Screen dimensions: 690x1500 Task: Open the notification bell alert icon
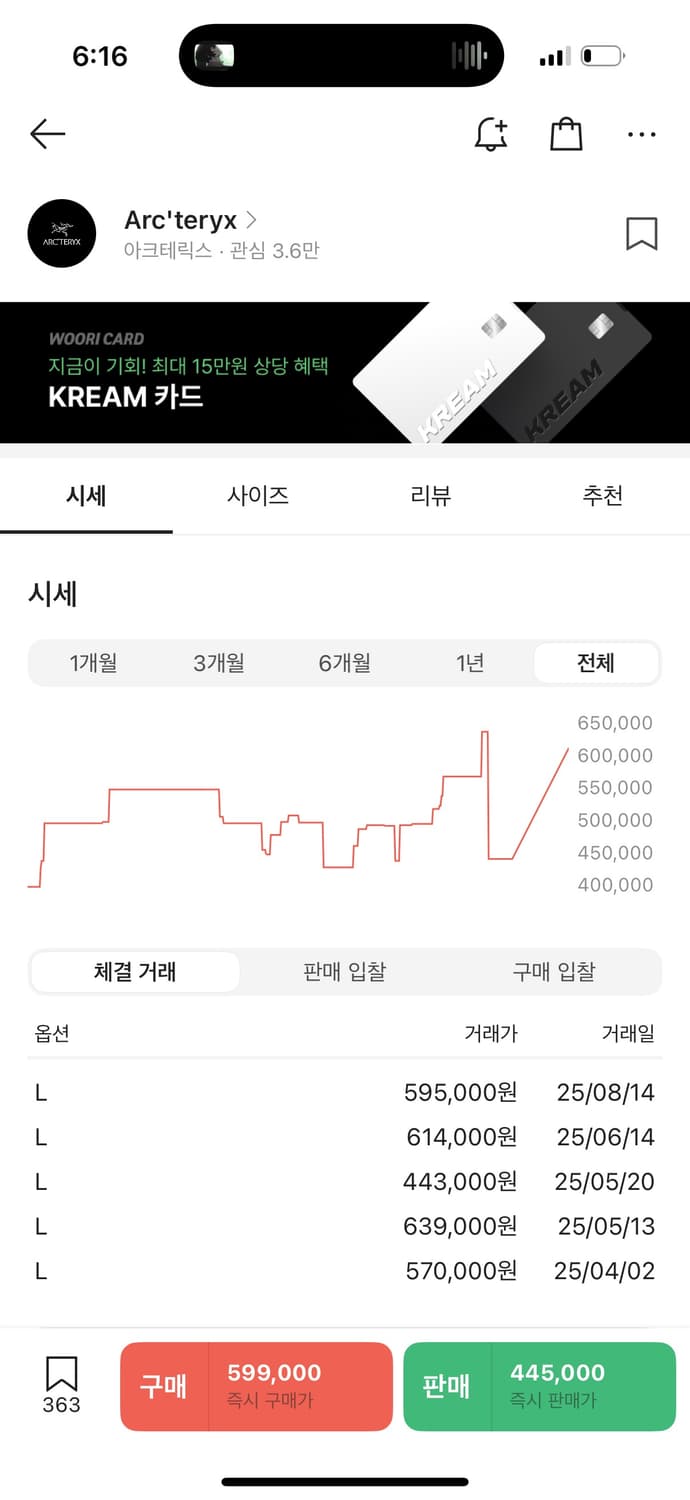click(490, 134)
